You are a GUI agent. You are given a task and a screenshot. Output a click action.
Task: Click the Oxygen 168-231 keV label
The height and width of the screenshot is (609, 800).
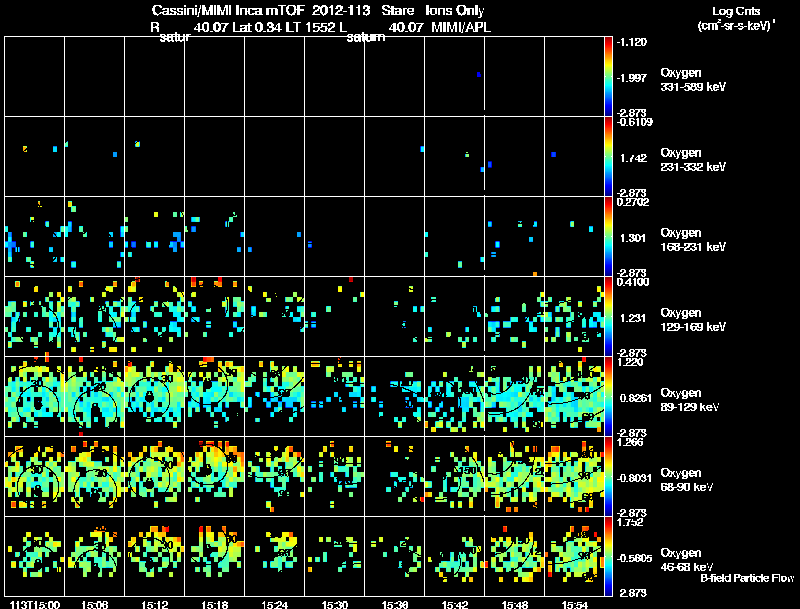click(693, 240)
